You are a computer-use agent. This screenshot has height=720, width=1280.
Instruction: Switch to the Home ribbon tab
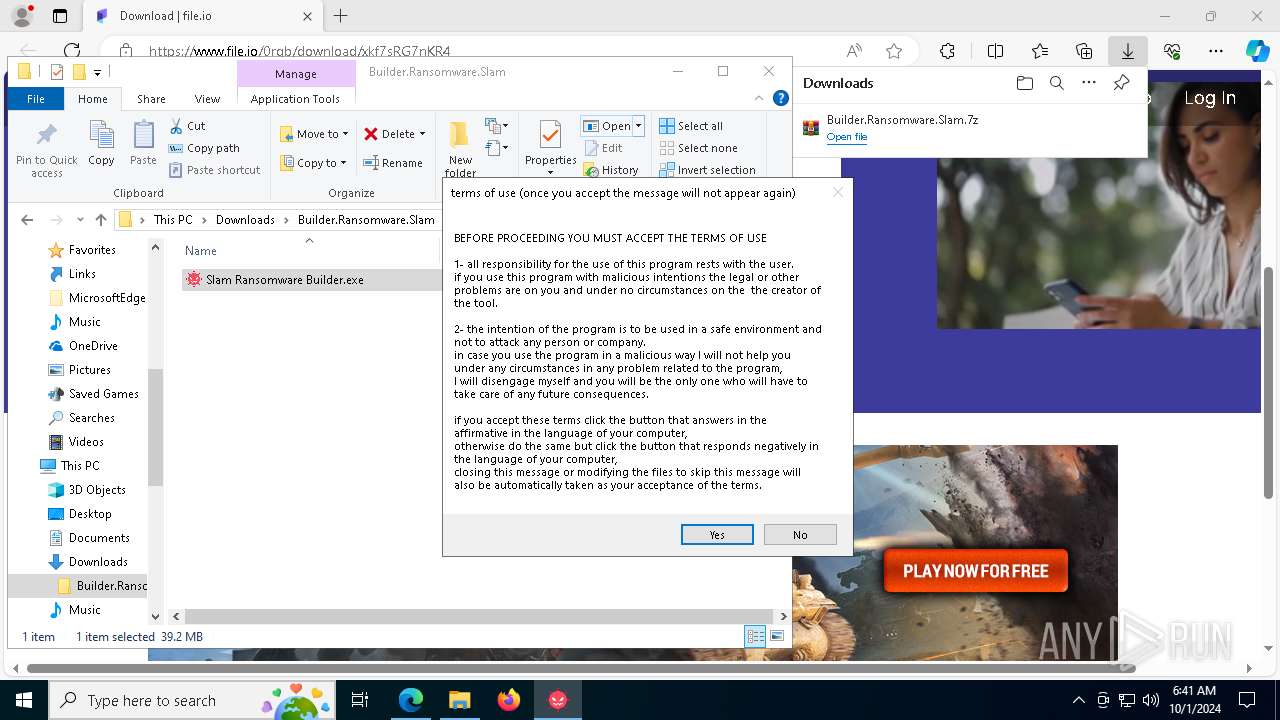pos(93,99)
